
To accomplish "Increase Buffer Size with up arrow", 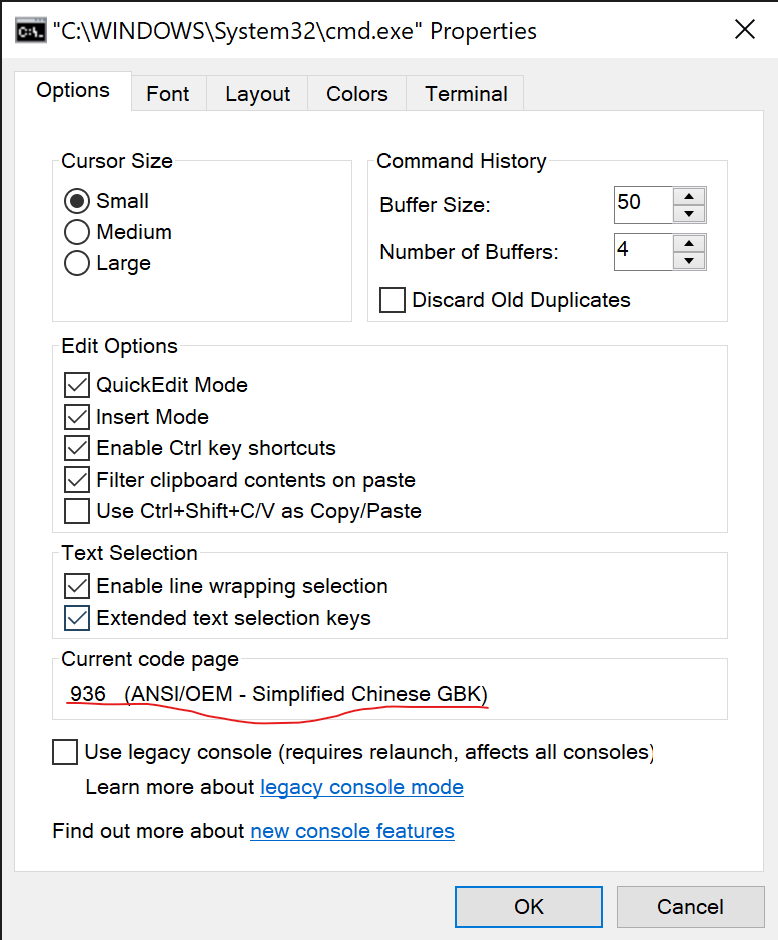I will pos(689,196).
